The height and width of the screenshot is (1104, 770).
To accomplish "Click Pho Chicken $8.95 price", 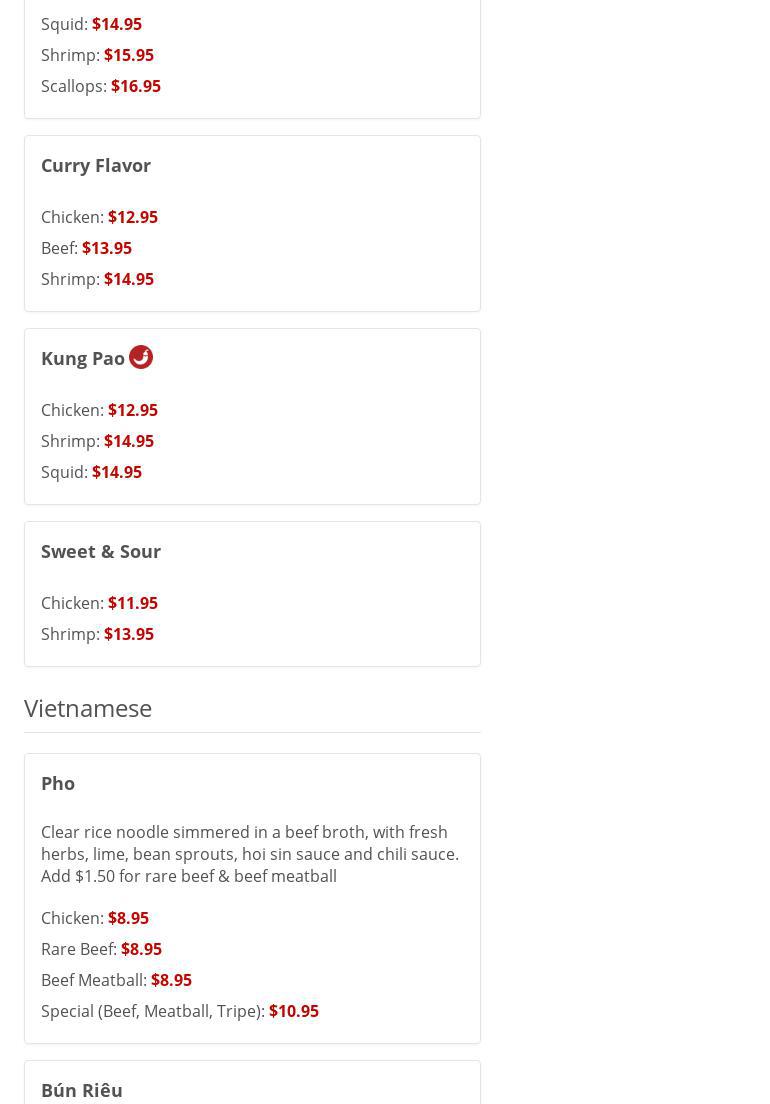I will click(x=128, y=918).
